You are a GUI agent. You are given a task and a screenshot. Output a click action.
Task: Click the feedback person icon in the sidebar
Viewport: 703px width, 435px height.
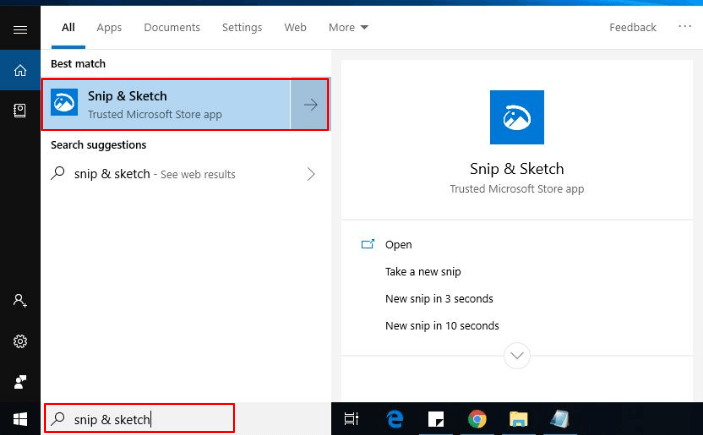coord(20,381)
